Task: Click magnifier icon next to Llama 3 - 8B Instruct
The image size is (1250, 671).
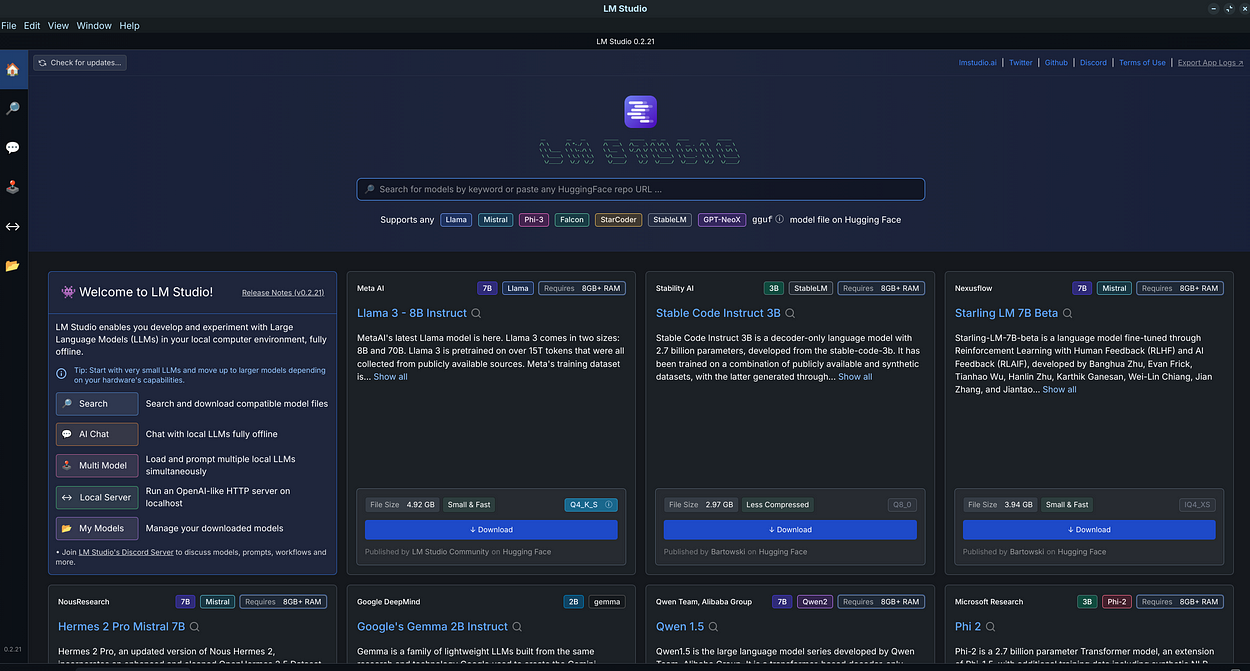Action: (x=476, y=313)
